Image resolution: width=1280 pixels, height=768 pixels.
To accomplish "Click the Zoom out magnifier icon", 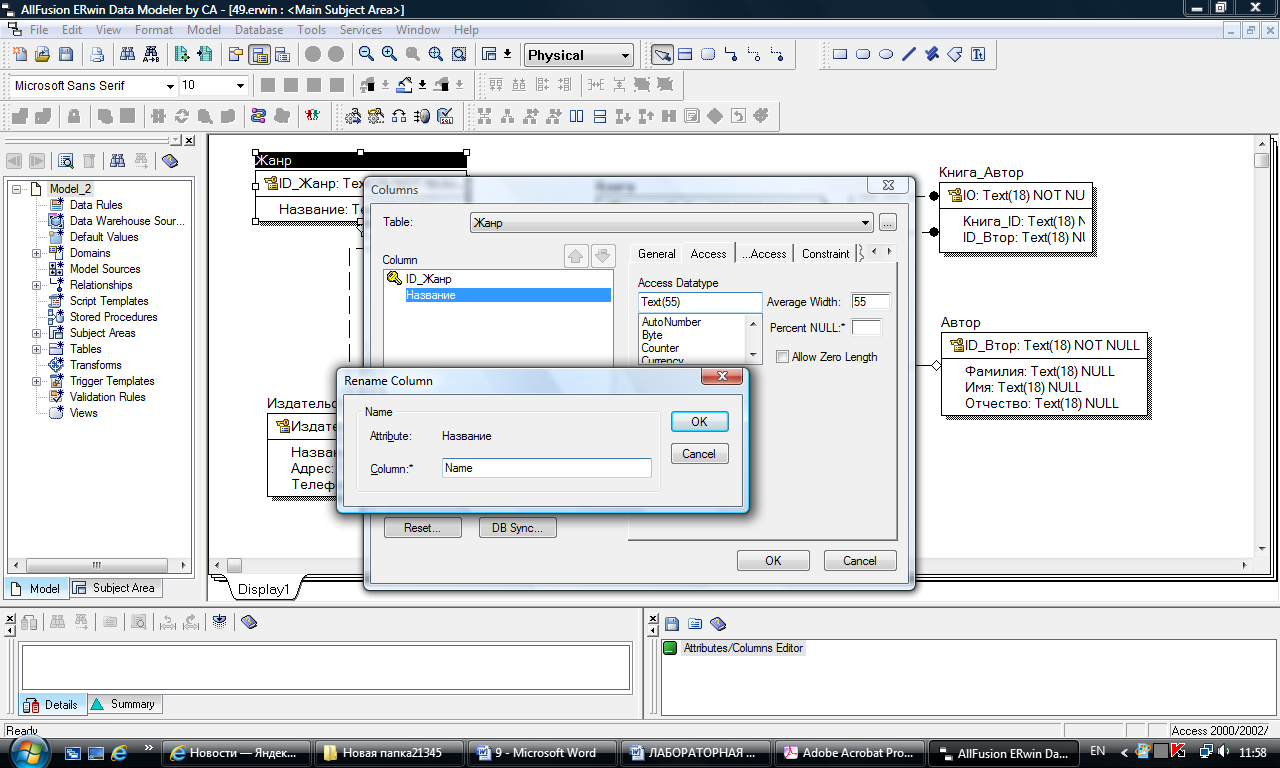I will [x=366, y=55].
